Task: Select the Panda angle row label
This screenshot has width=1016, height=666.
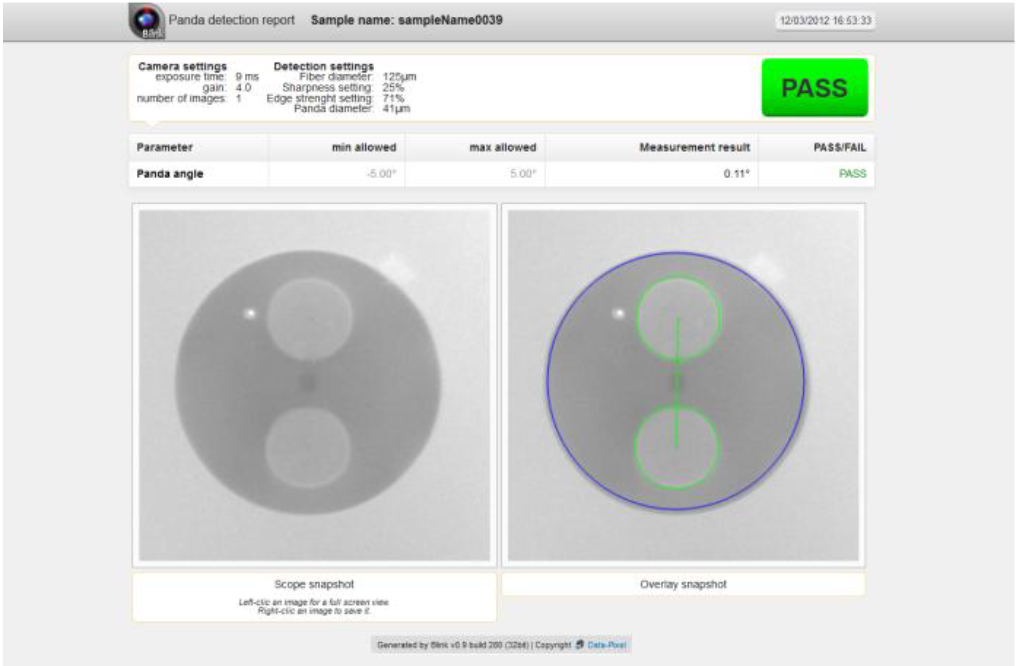Action: click(x=170, y=174)
